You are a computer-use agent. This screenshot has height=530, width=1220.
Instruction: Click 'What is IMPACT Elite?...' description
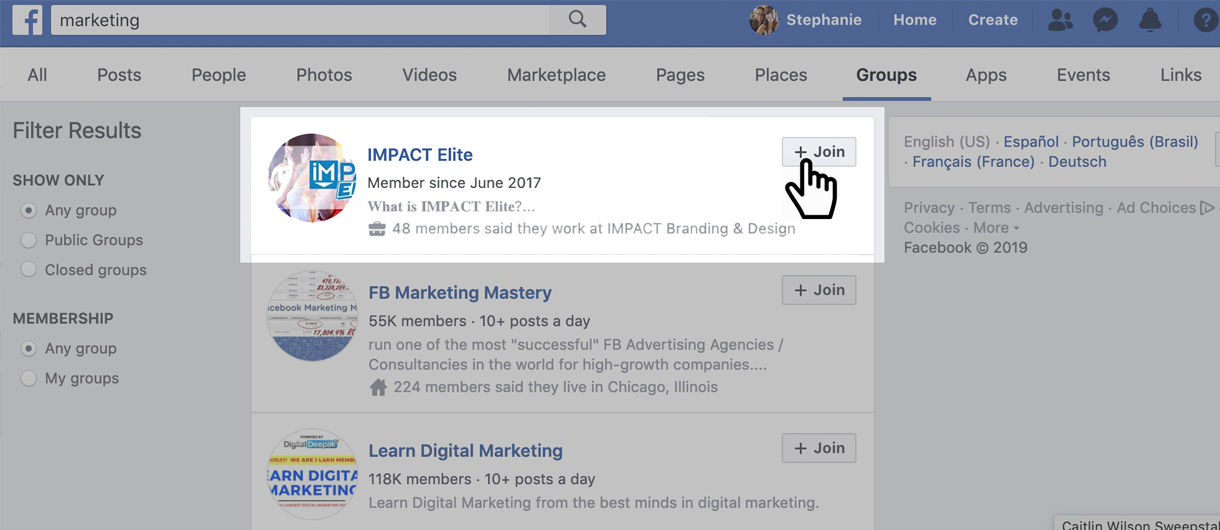point(451,206)
